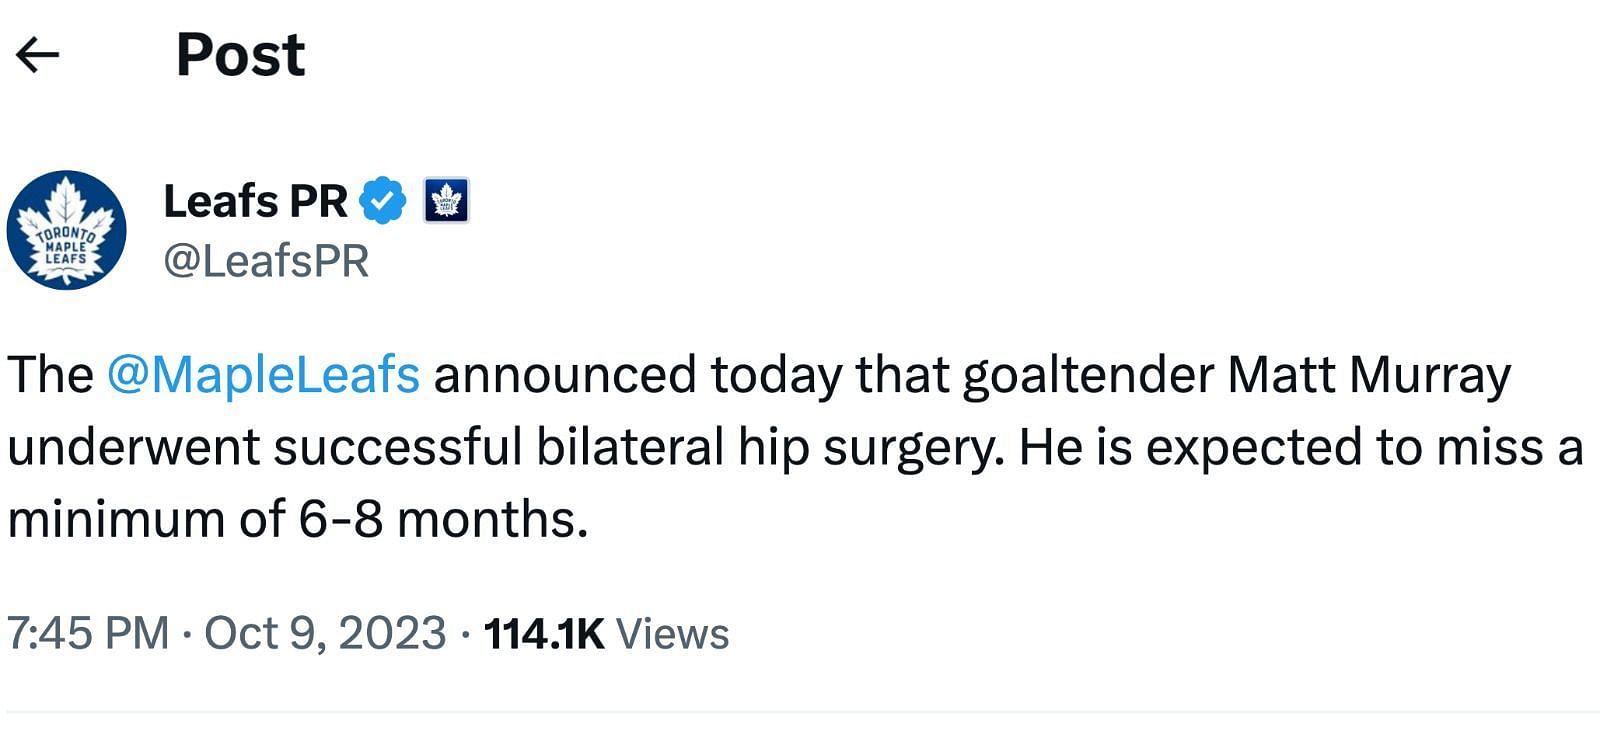Open the @MapleLeafs mention link
This screenshot has width=1600, height=741.
point(263,376)
